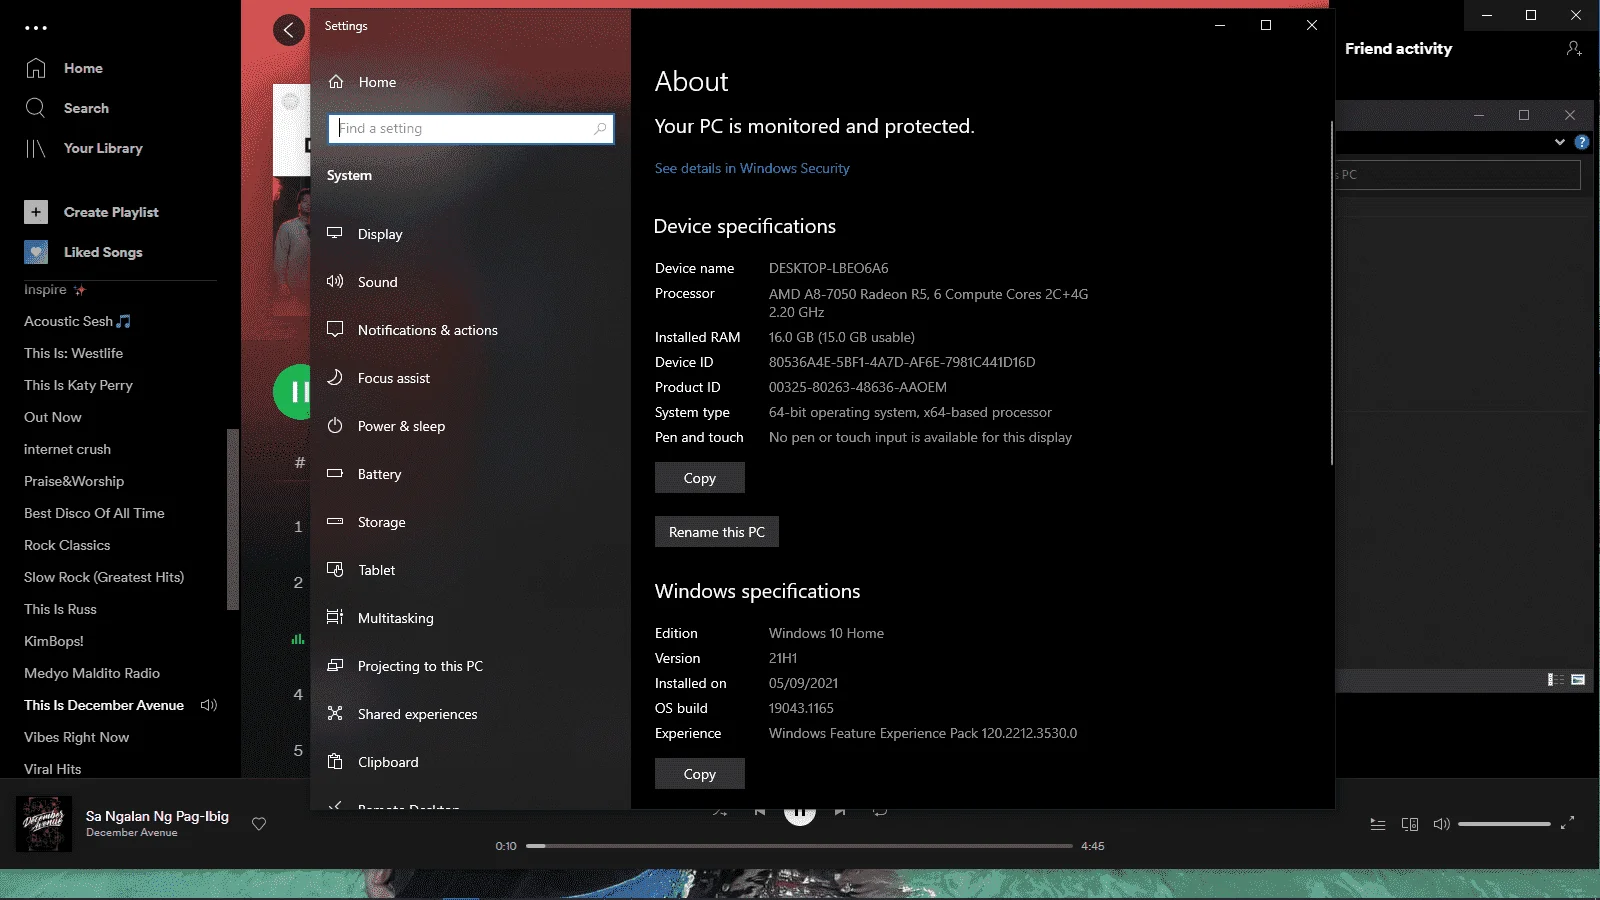Open the Praise&Worship playlist
1600x900 pixels.
(x=74, y=481)
